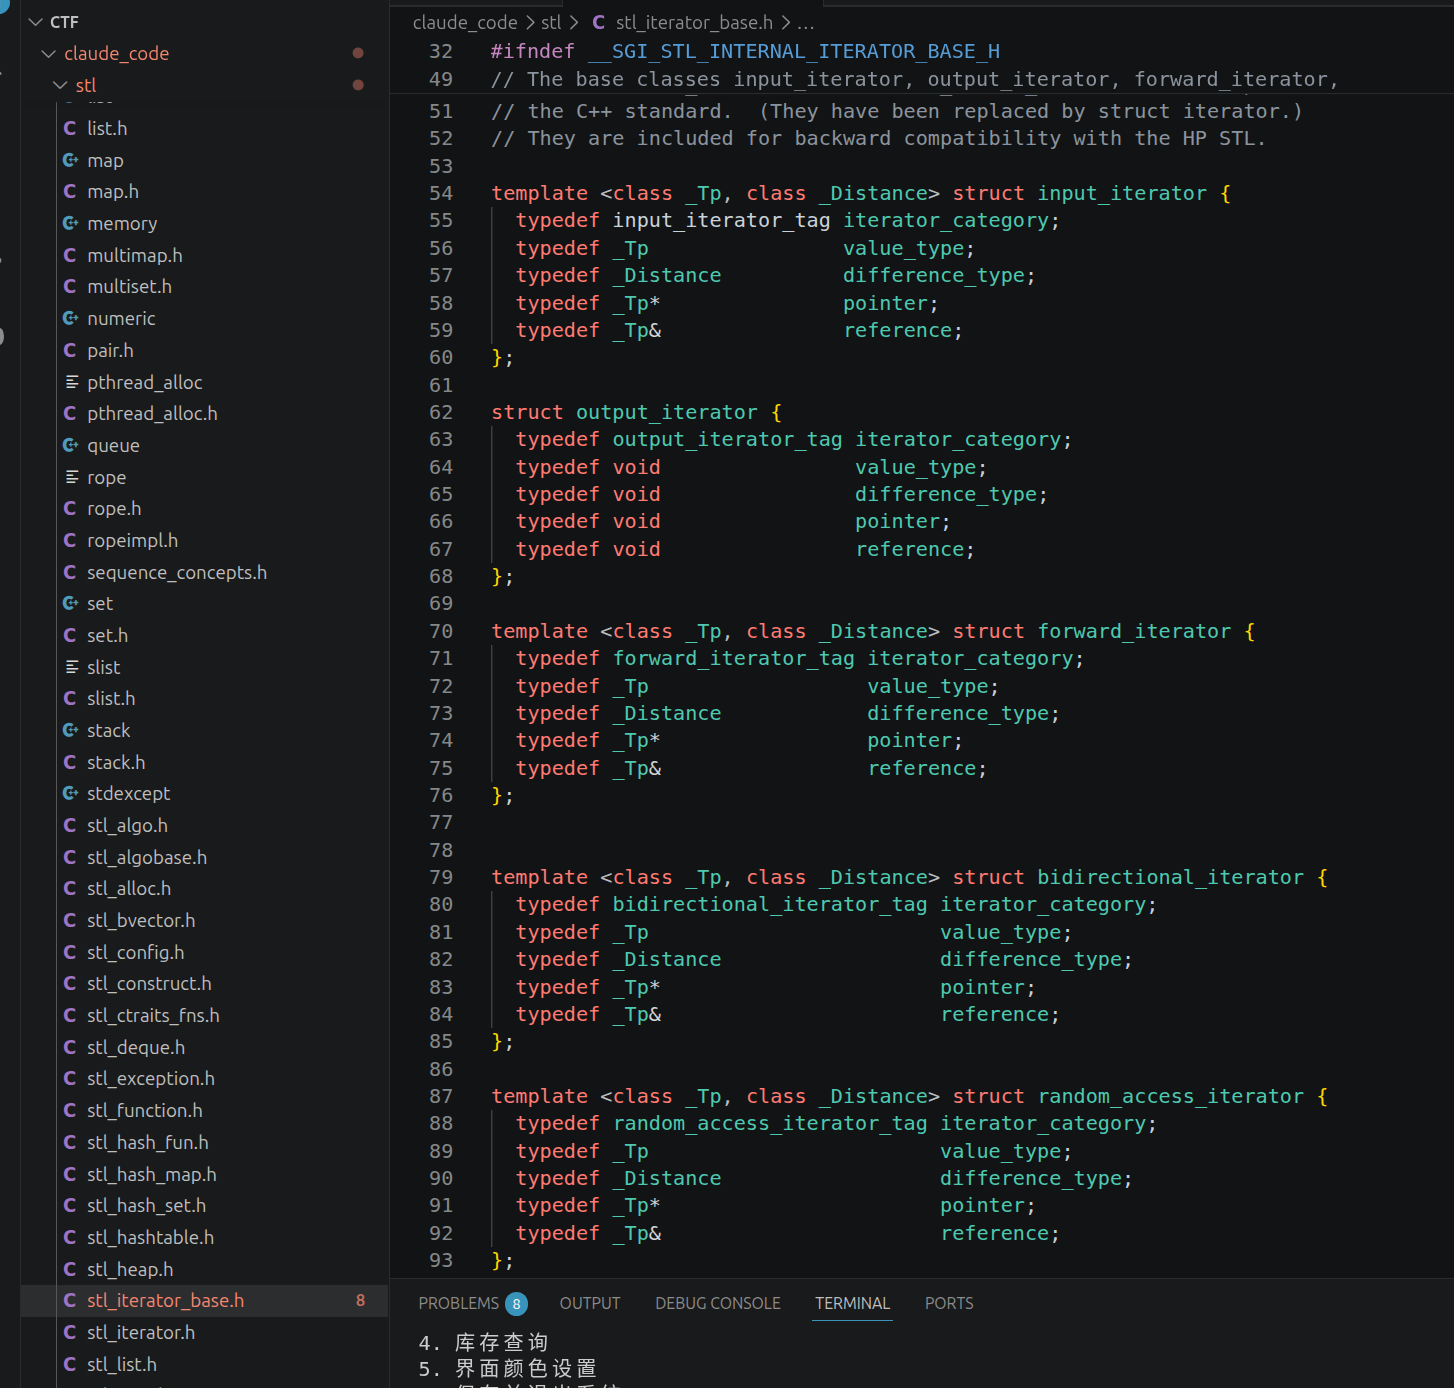The image size is (1454, 1388).
Task: Click __SGI_STL_INTERNAL_ITERATOR_BASE_H macro on line 32
Action: point(794,51)
